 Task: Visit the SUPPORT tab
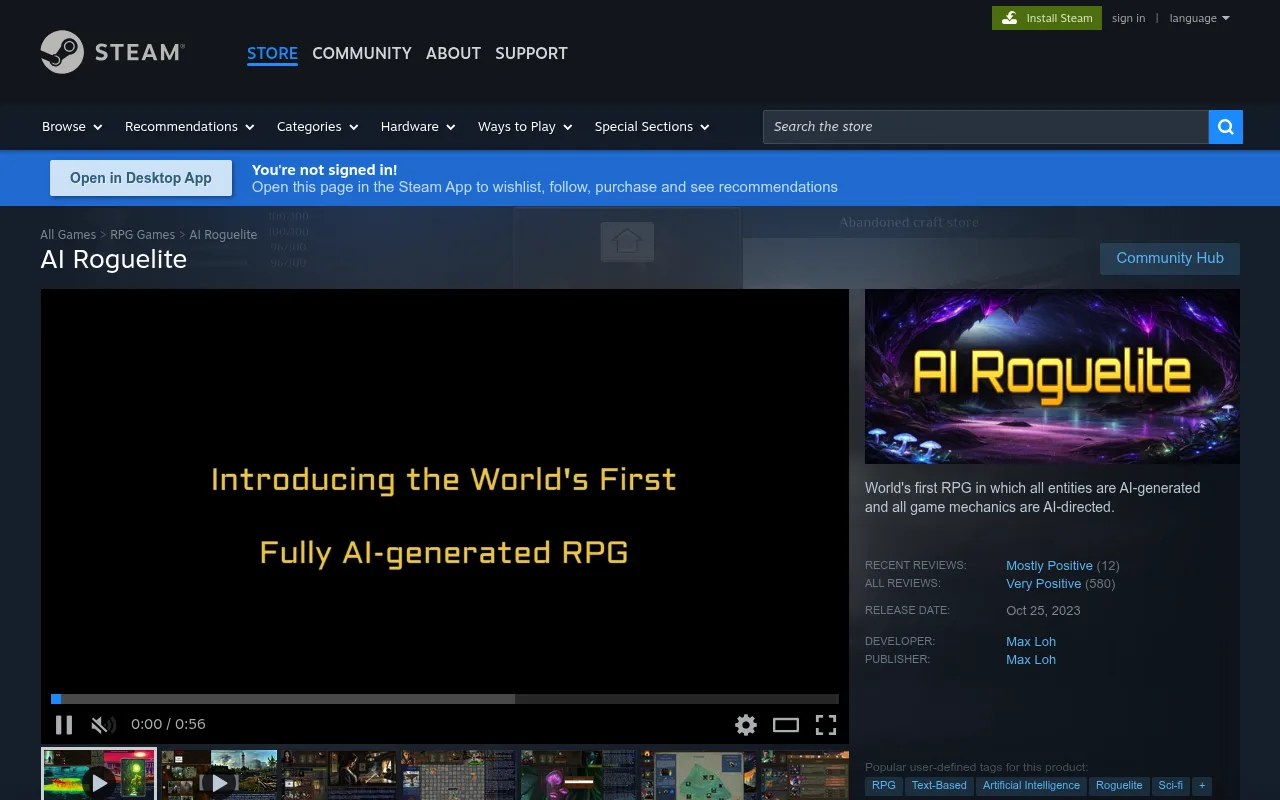coord(531,54)
